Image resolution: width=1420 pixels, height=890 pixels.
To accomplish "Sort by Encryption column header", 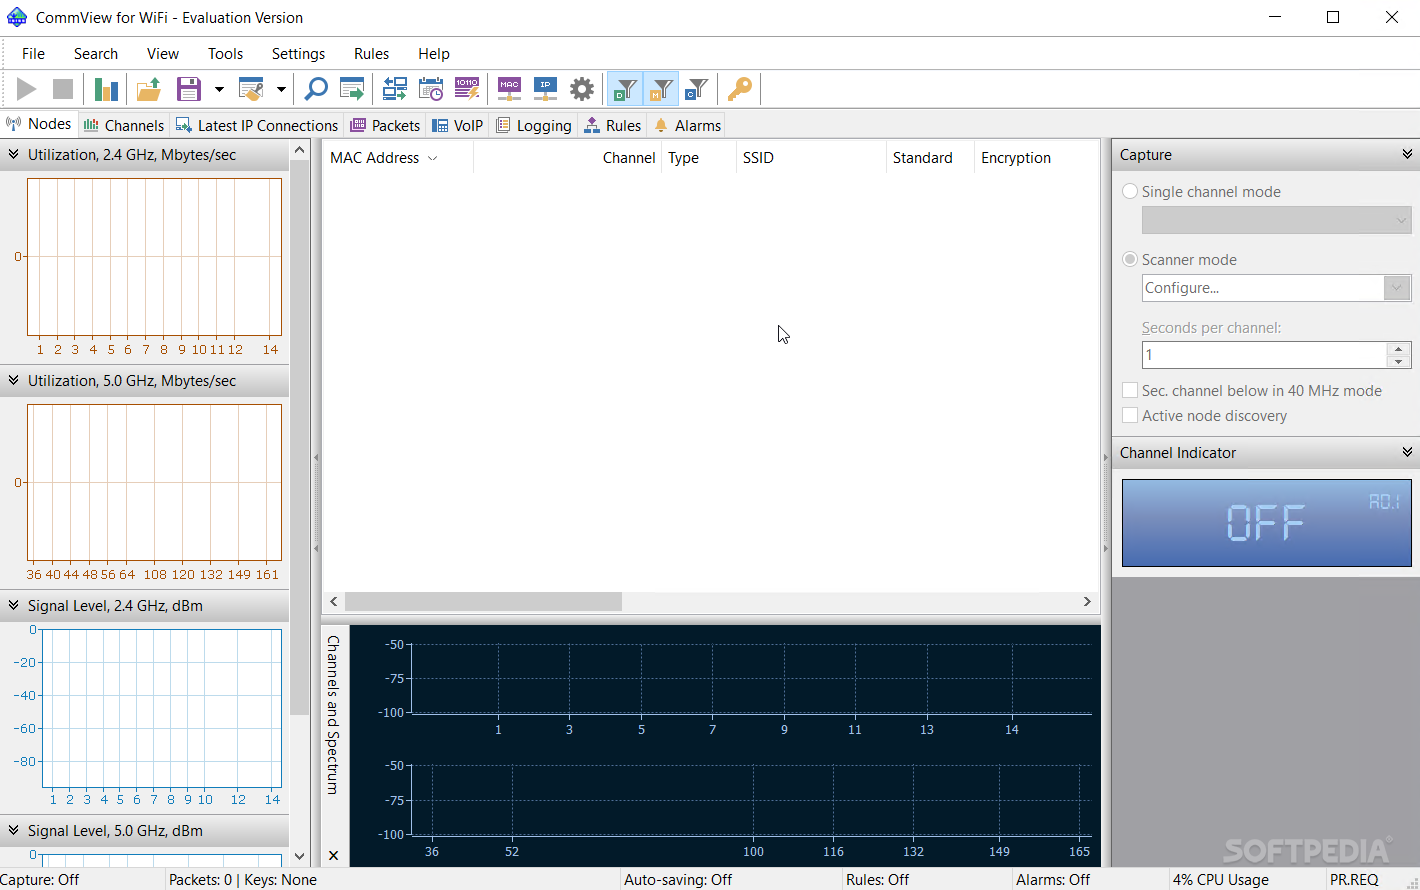I will pos(1036,158).
